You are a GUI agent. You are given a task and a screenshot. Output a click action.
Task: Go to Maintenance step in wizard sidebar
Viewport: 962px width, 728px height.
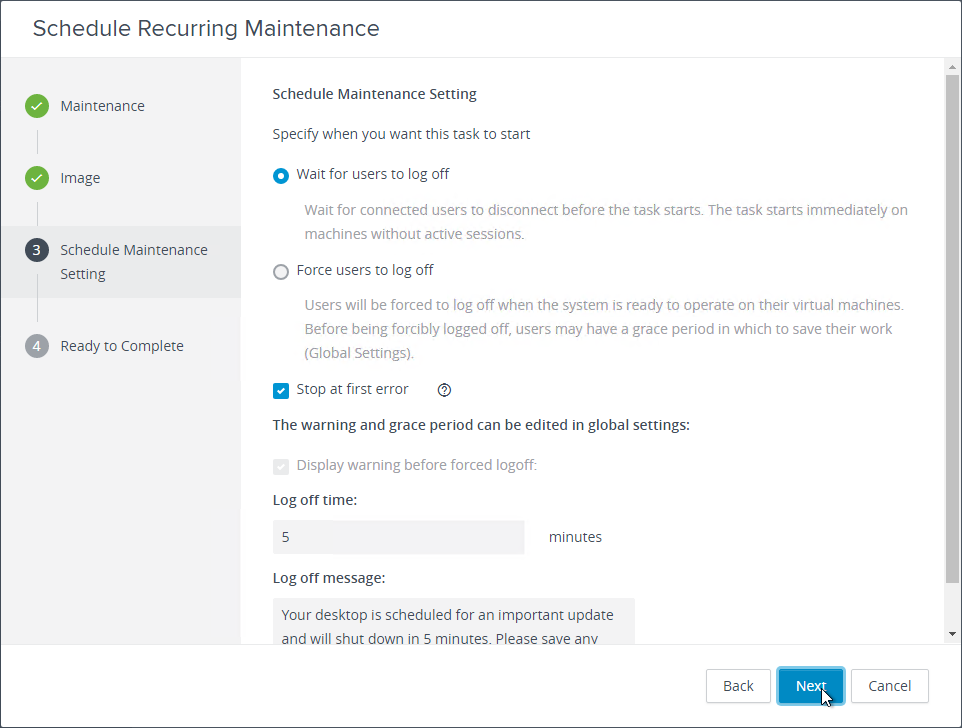tap(102, 106)
